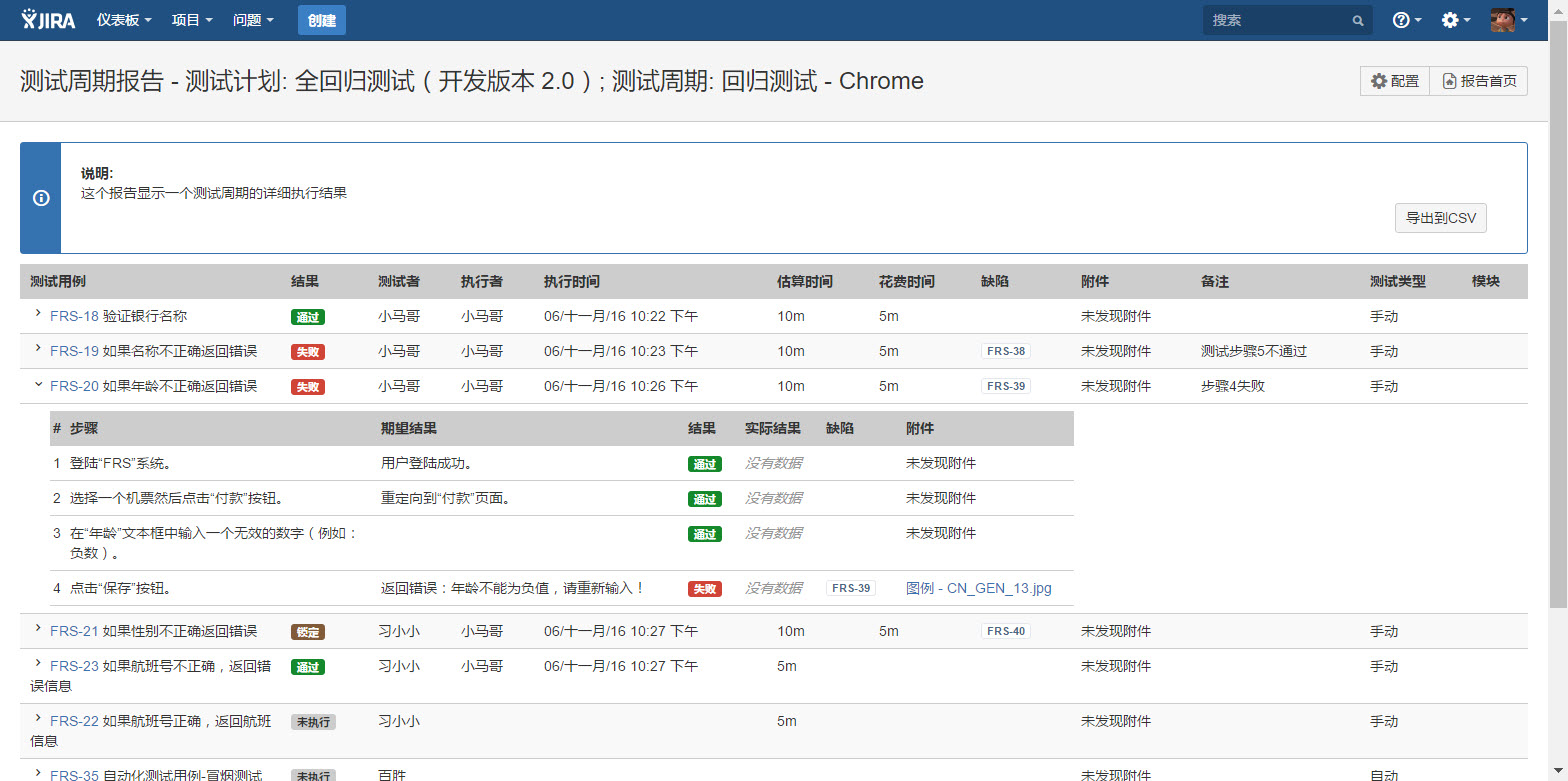Click the 测试类型 column header
This screenshot has height=781, width=1568.
tap(1398, 282)
